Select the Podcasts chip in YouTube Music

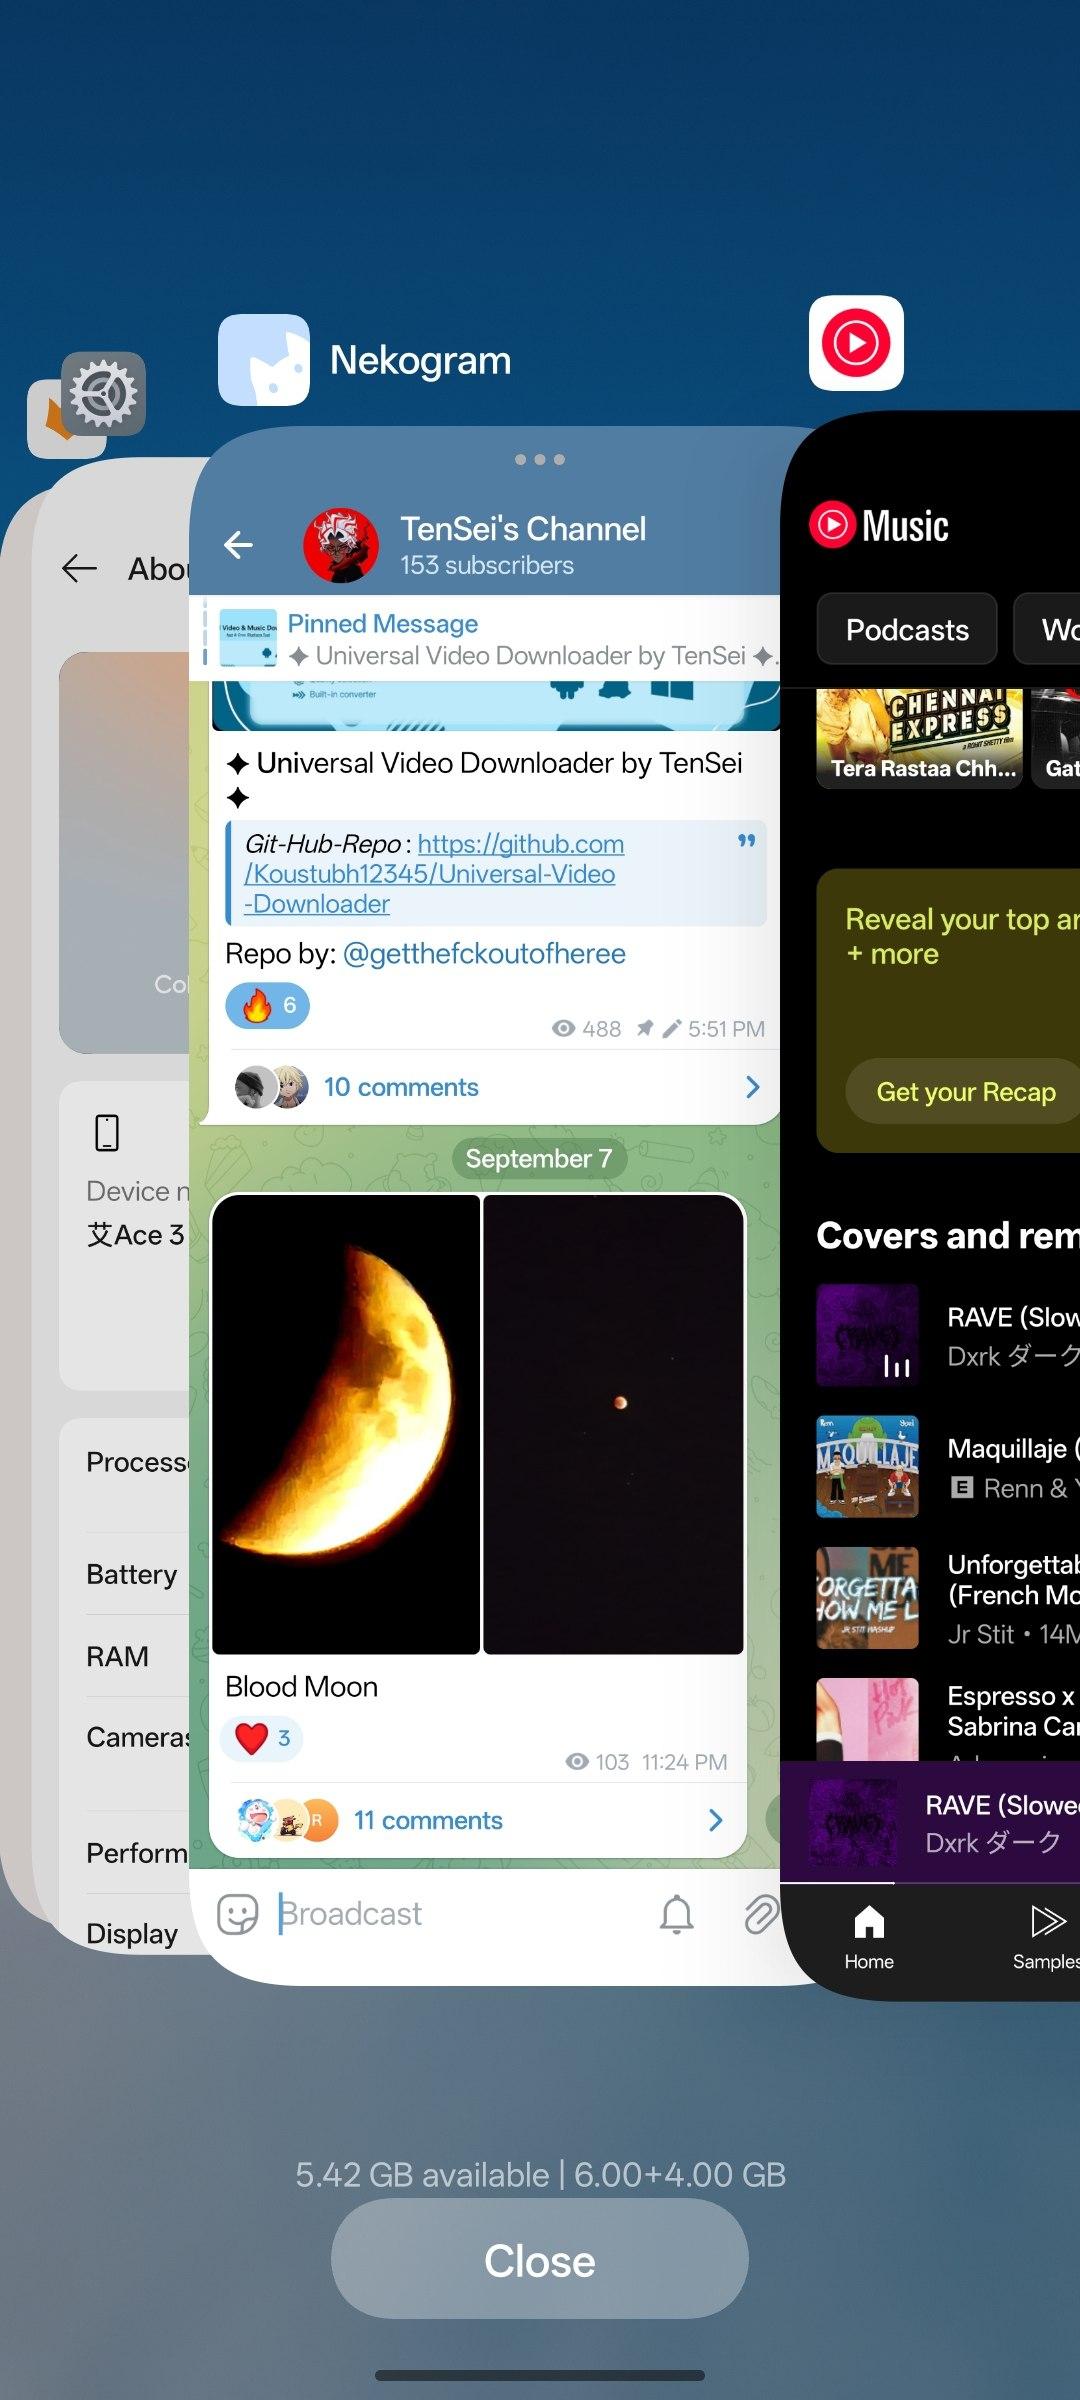pyautogui.click(x=907, y=629)
